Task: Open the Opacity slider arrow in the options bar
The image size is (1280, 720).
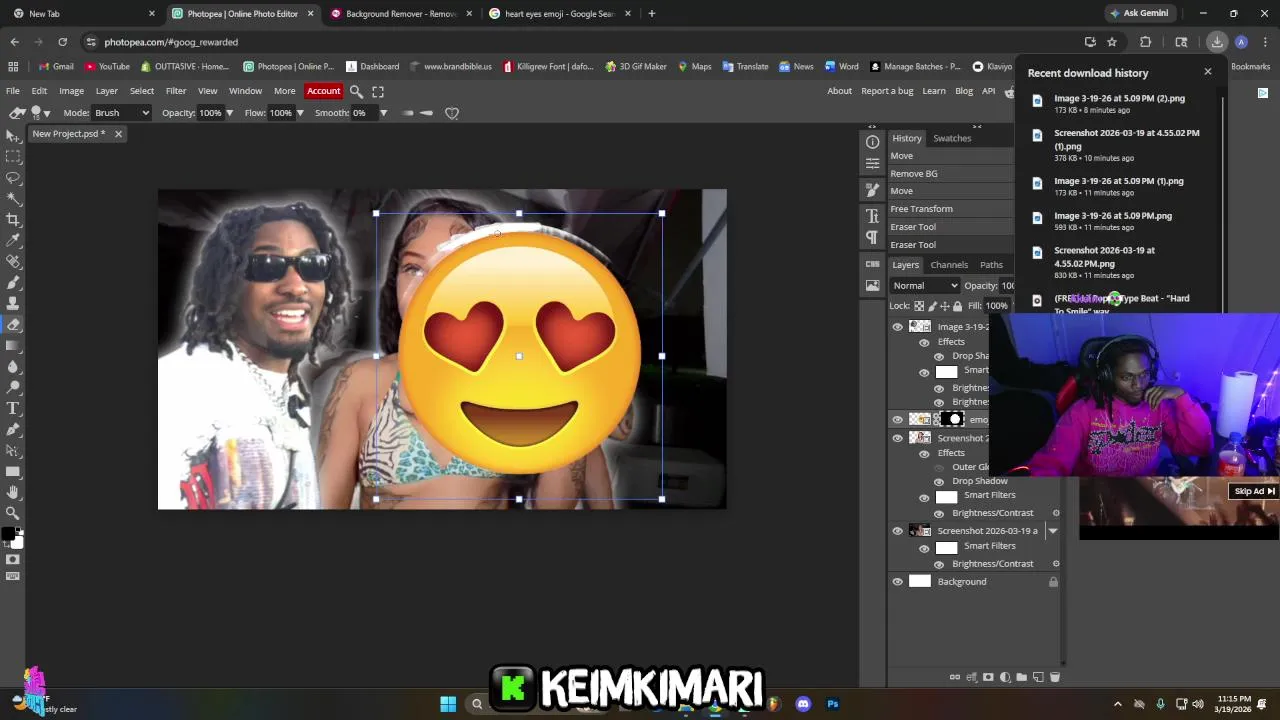Action: tap(229, 113)
